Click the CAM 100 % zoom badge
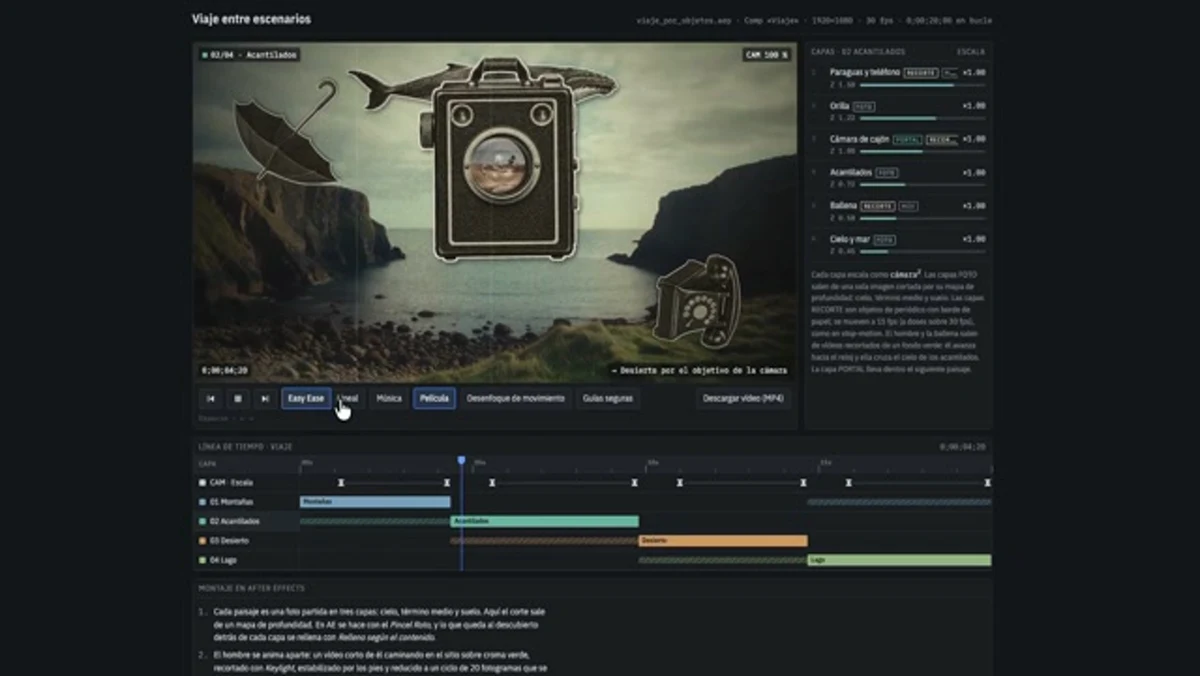1200x676 pixels. [767, 55]
